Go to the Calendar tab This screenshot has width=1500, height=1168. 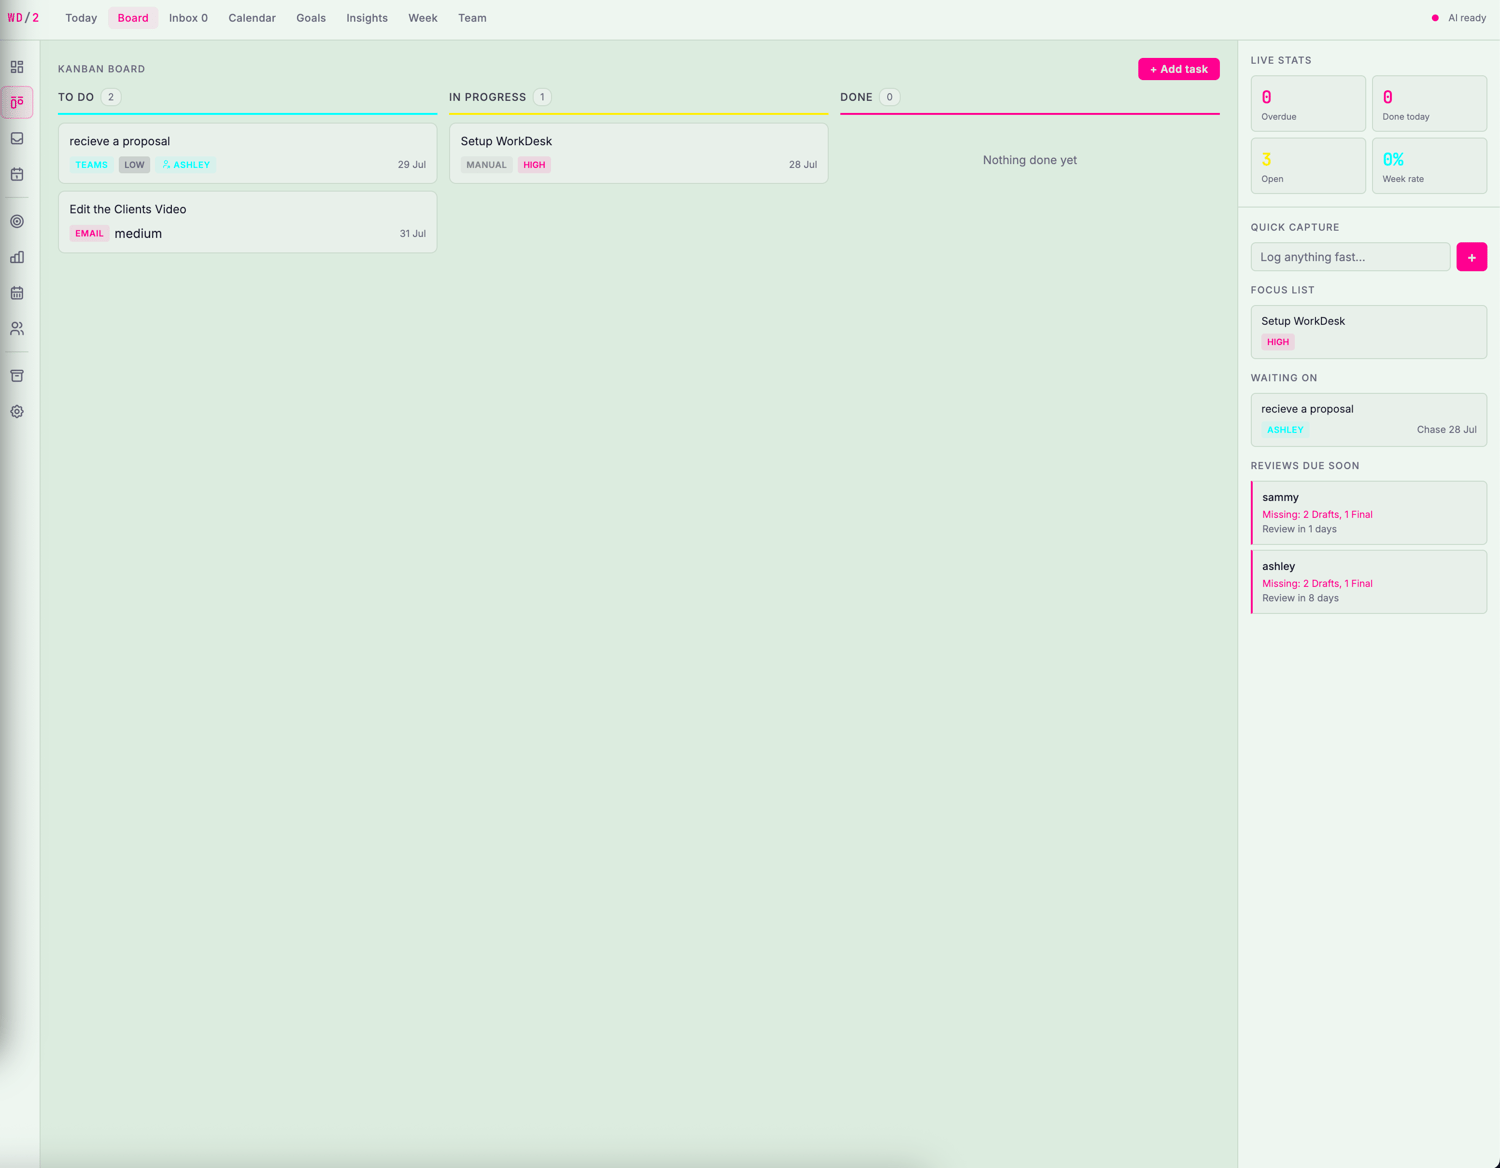[x=252, y=18]
